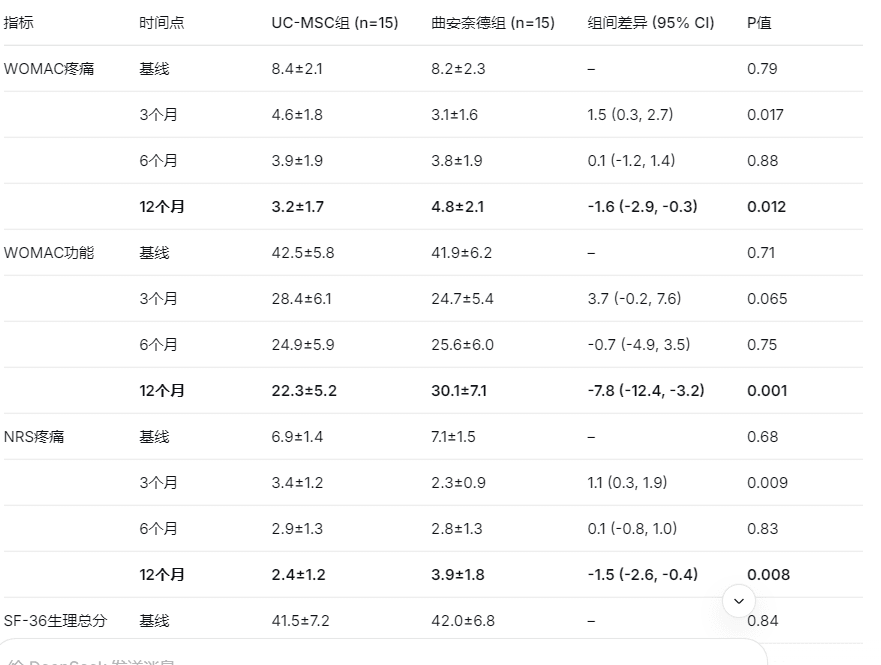Click the P值 column header
Viewport: 881px width, 665px height.
click(x=759, y=23)
